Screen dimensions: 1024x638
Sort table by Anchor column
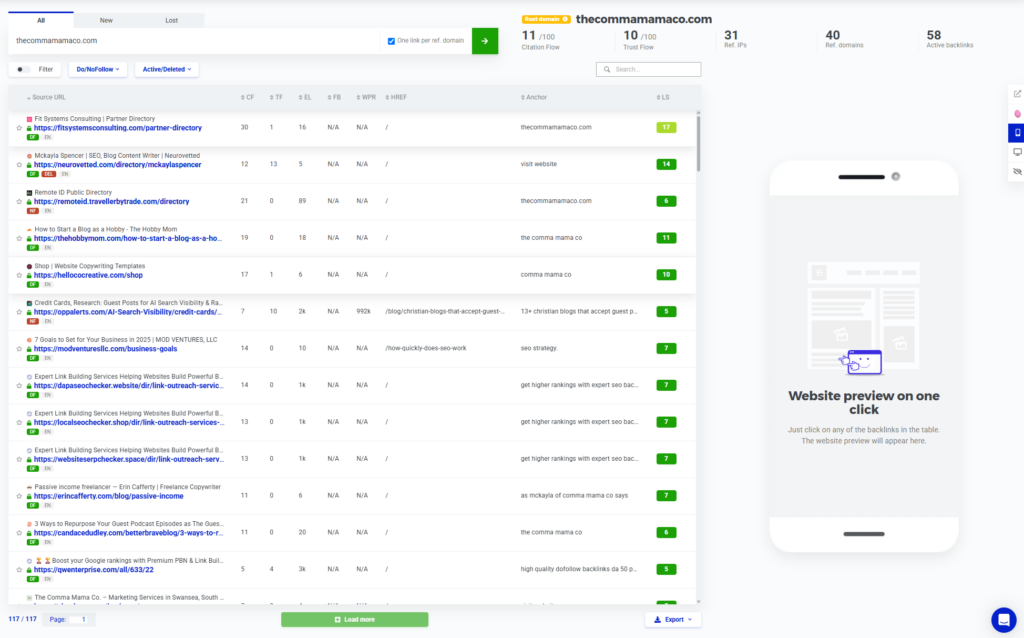click(x=534, y=97)
